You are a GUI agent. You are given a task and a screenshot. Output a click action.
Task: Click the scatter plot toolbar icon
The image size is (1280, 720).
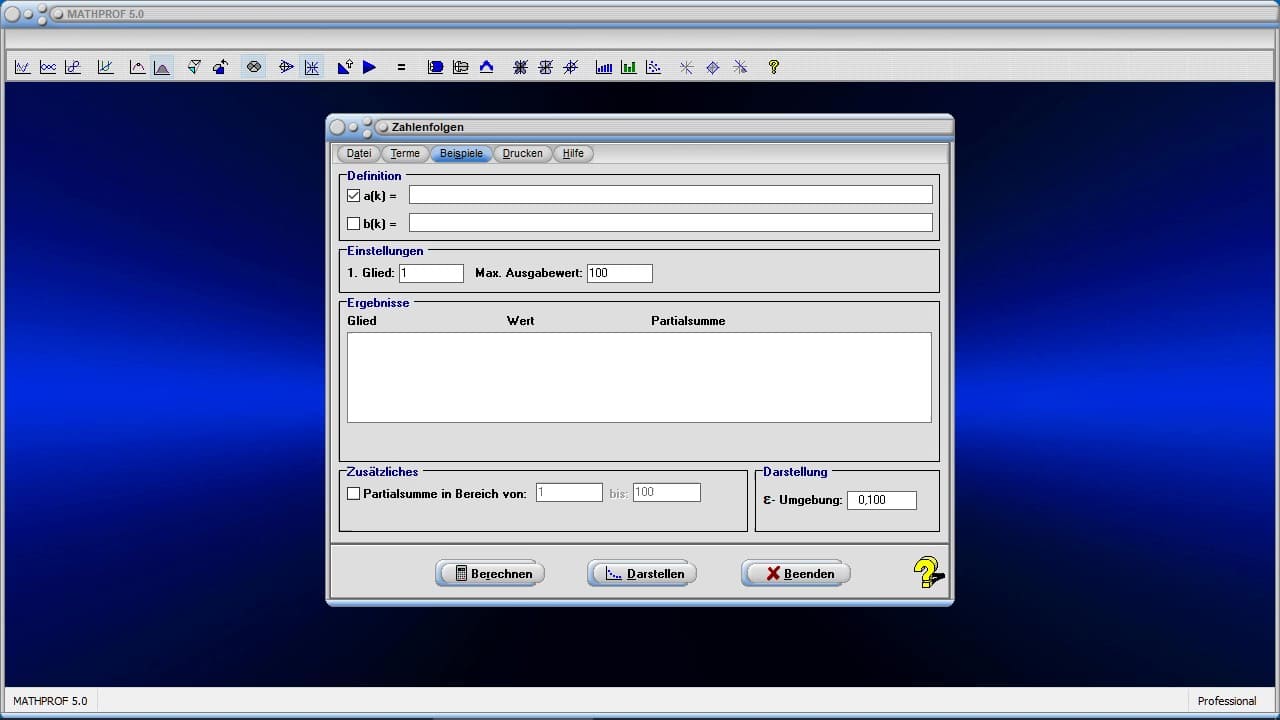tap(653, 67)
